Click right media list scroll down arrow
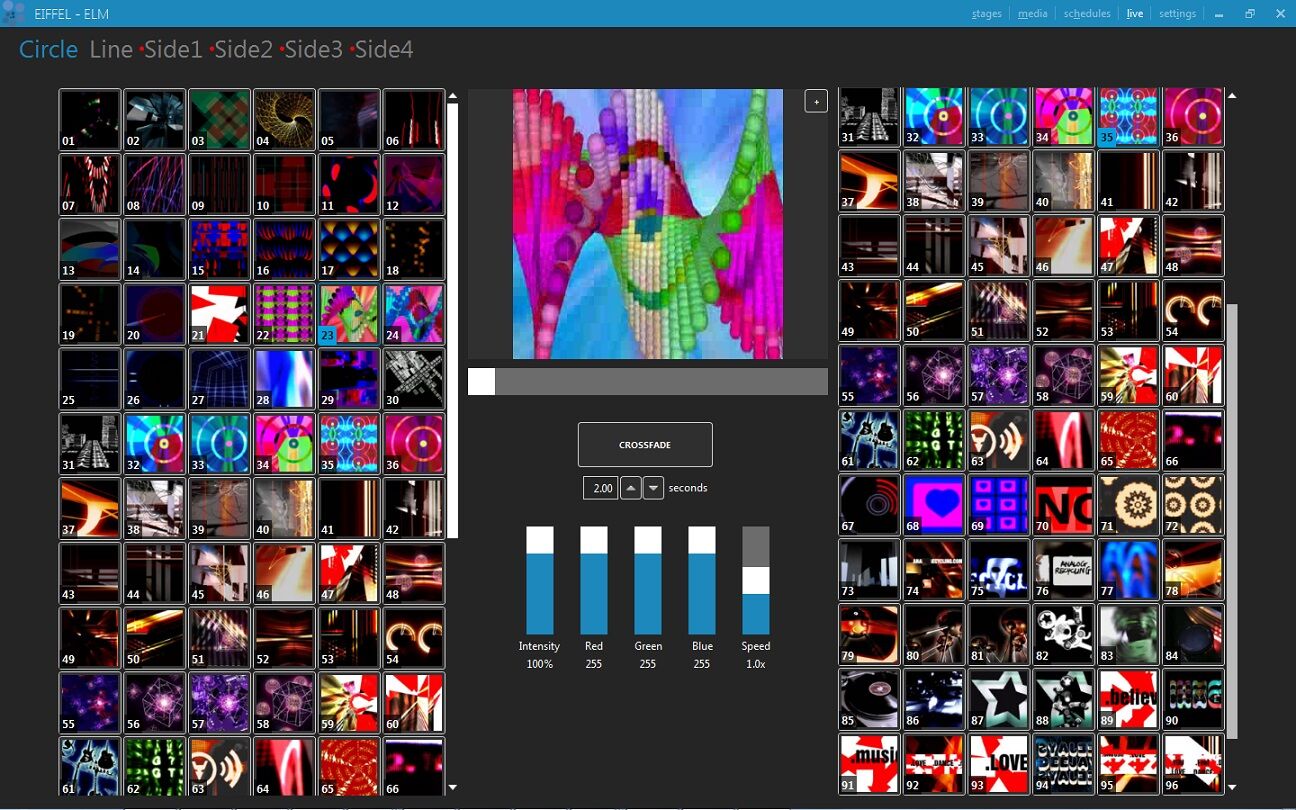 (1231, 788)
